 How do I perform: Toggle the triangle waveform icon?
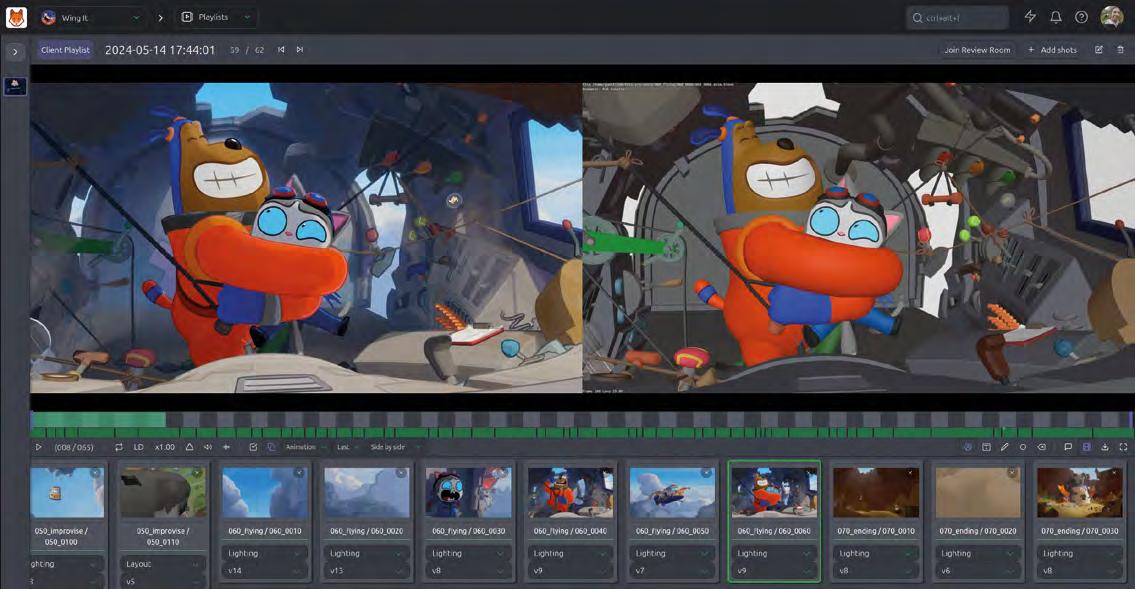[190, 447]
